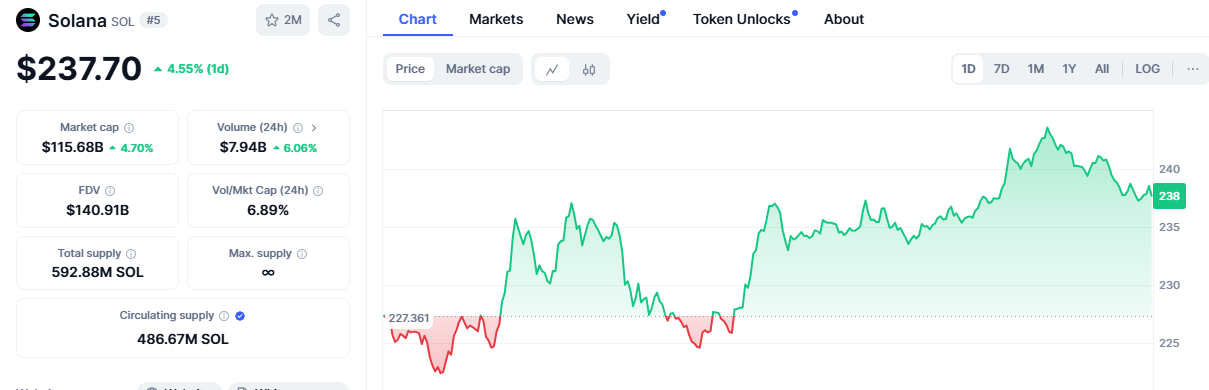Show Total supply info icon
This screenshot has width=1209, height=390.
point(131,254)
